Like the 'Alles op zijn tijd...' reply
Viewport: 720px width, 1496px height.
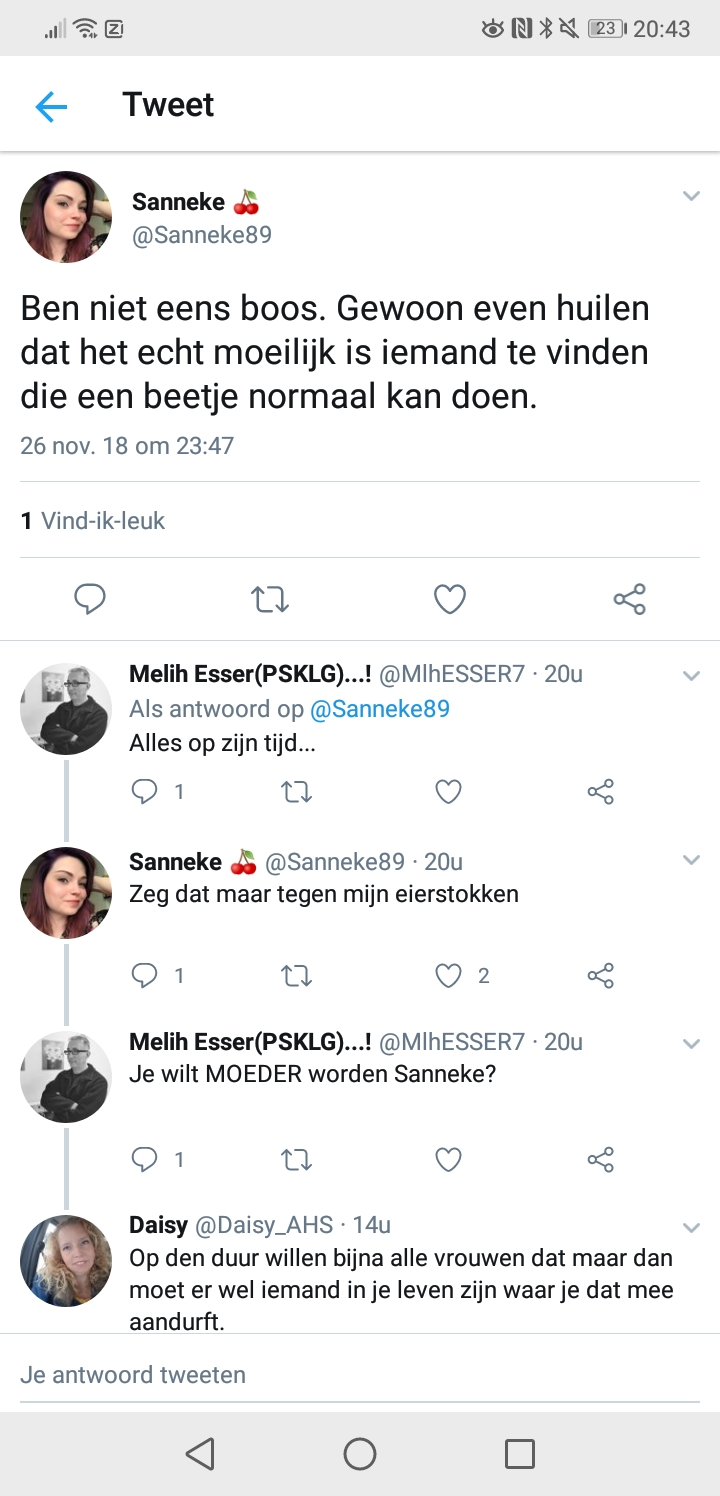point(448,792)
